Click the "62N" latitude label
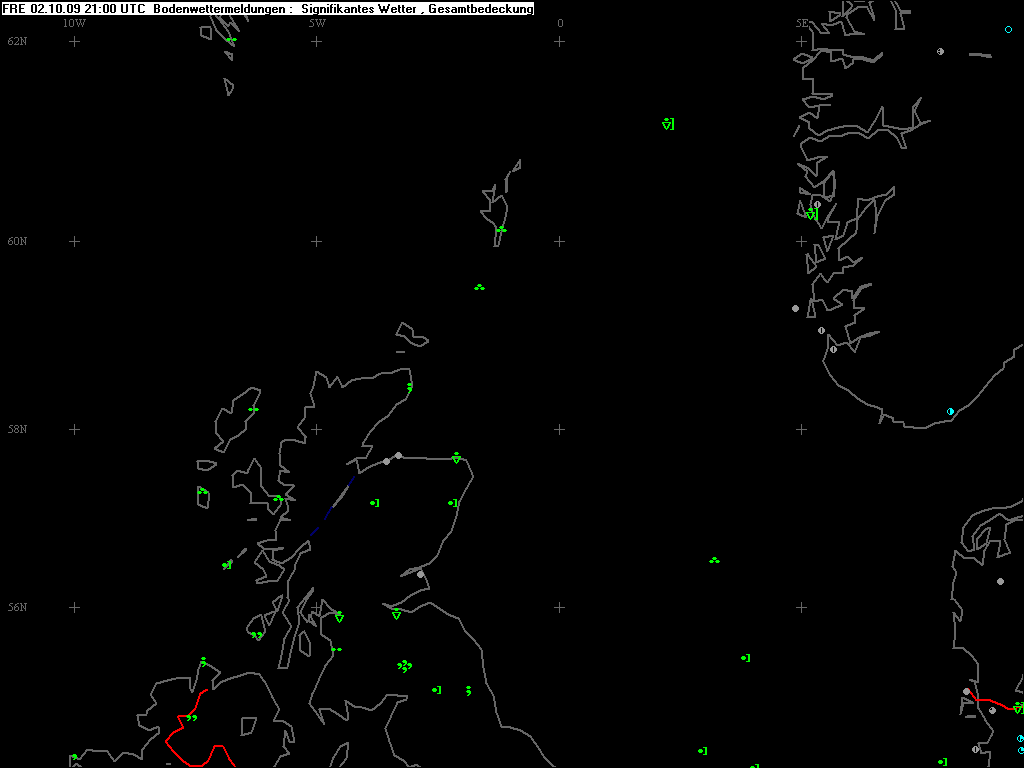This screenshot has height=768, width=1024. [17, 41]
